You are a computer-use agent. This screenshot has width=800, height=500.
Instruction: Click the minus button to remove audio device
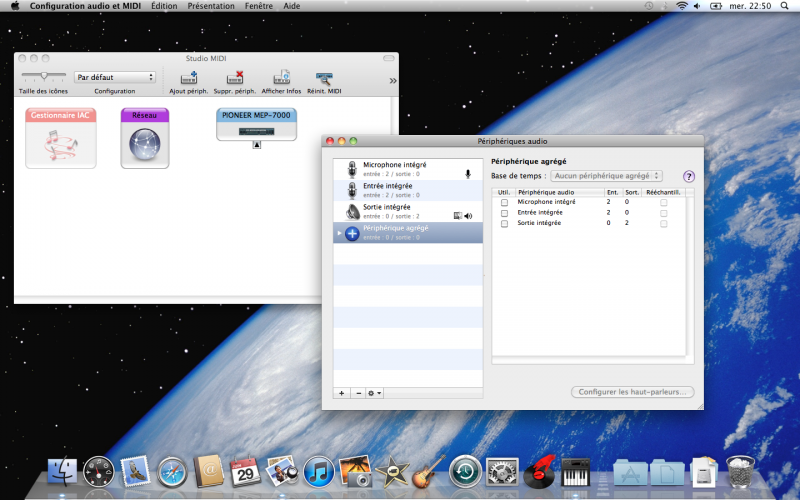tap(358, 394)
